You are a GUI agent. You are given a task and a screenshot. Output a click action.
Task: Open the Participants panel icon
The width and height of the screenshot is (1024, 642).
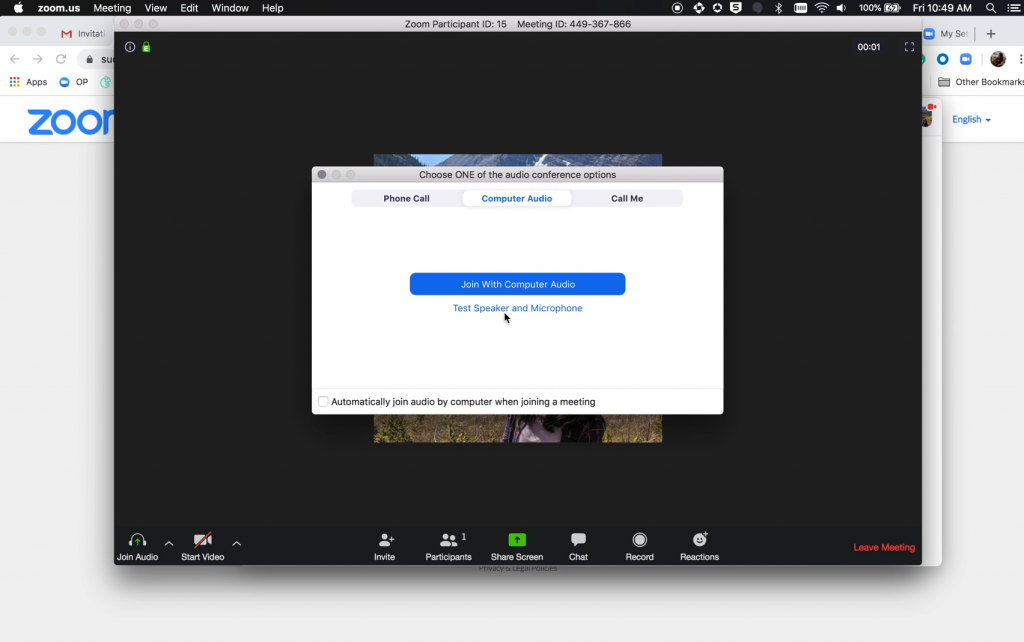[447, 540]
